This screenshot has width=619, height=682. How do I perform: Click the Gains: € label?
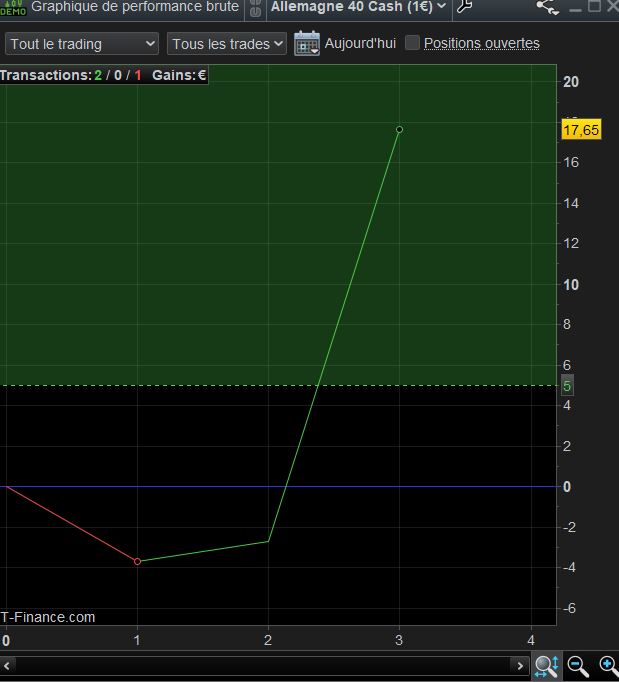(179, 75)
